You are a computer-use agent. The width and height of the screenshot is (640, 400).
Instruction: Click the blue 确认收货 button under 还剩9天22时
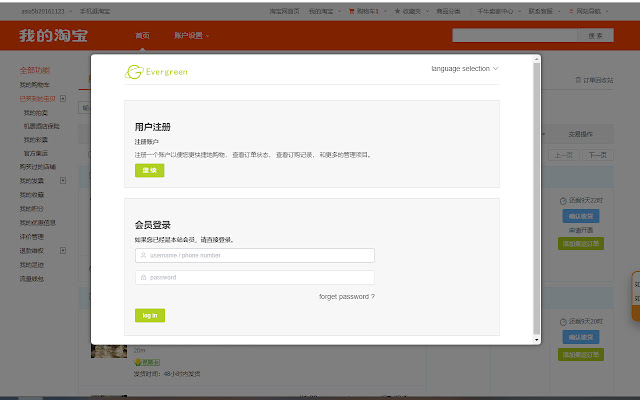pyautogui.click(x=581, y=216)
